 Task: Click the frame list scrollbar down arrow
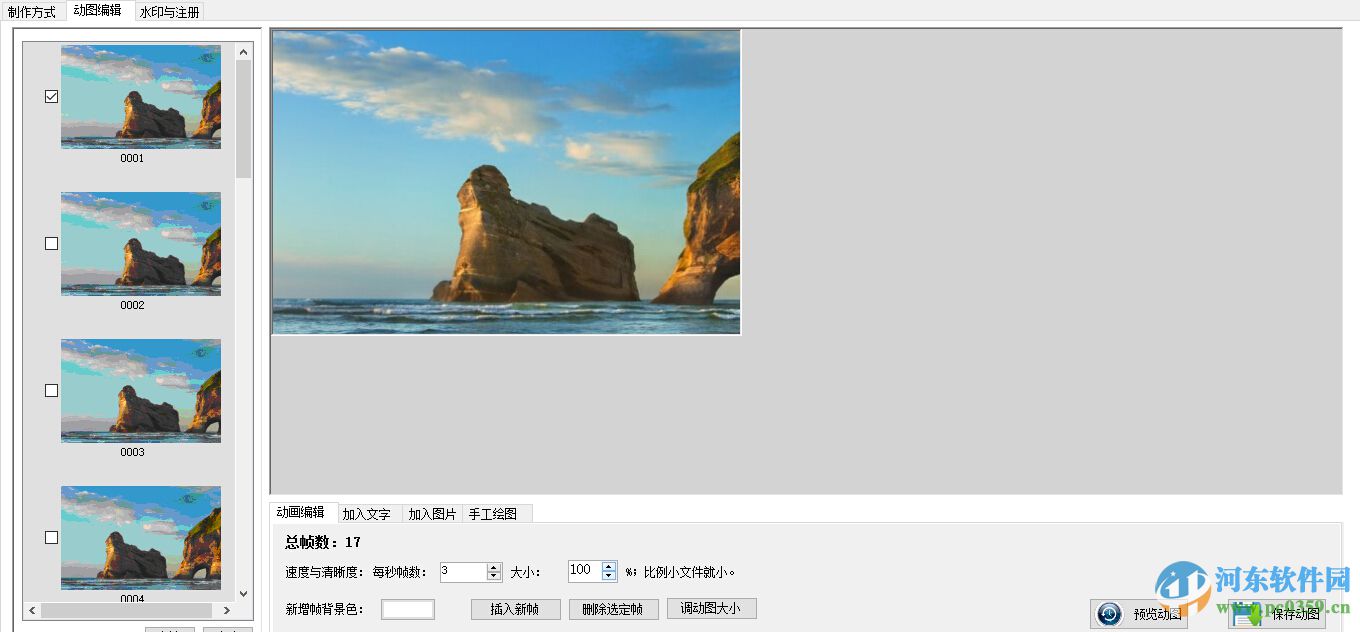point(243,590)
